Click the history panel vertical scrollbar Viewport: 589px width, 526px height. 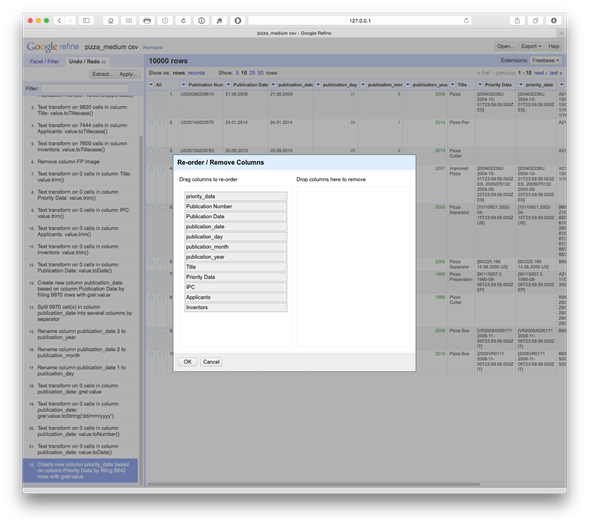(141, 310)
